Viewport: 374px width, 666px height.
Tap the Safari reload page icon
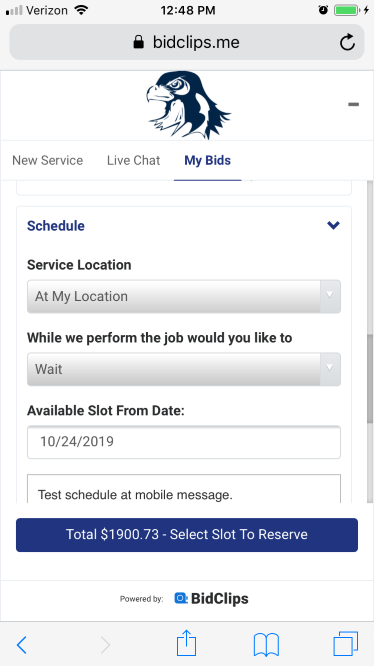tap(347, 42)
